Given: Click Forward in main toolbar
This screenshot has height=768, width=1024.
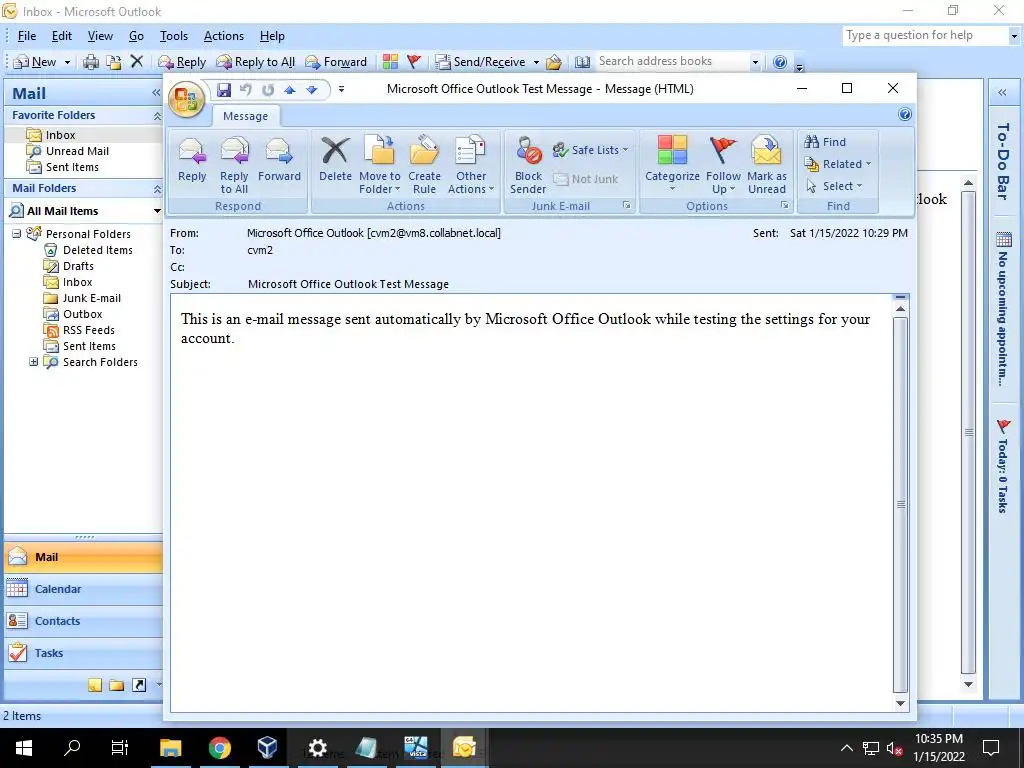Looking at the screenshot, I should tap(336, 62).
